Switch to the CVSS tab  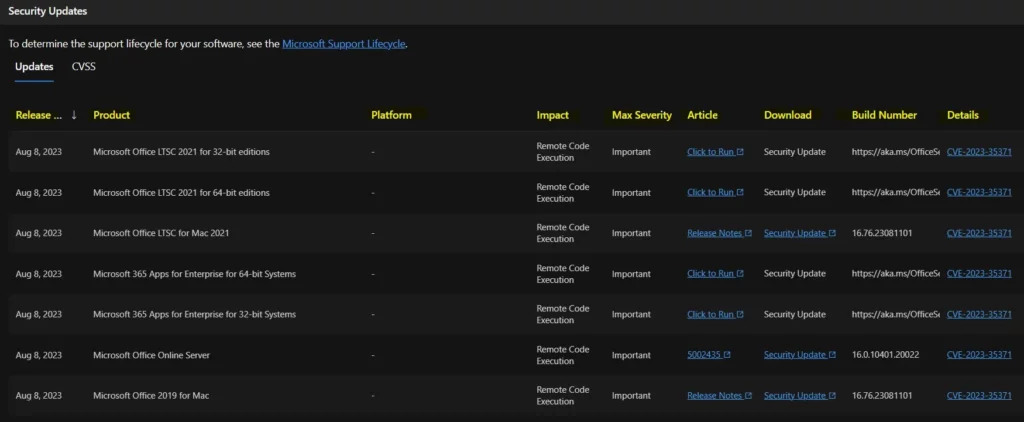84,67
